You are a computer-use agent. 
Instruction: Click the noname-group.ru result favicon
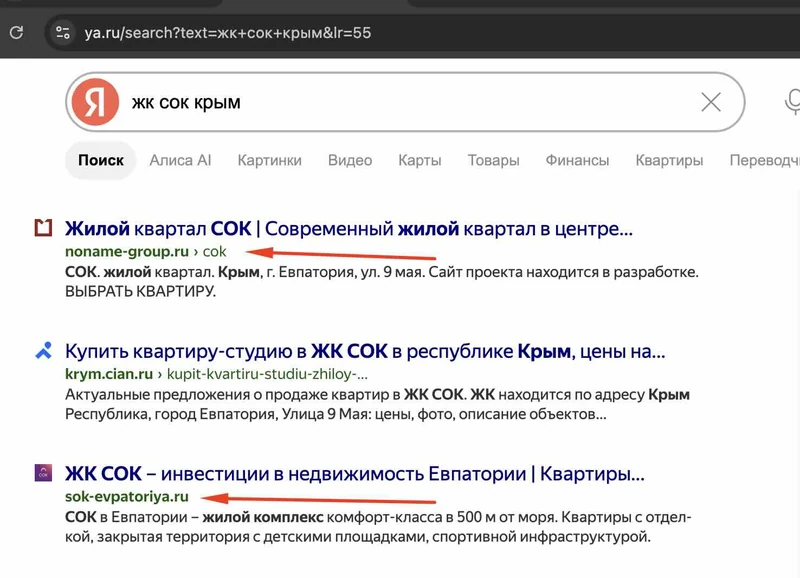43,228
